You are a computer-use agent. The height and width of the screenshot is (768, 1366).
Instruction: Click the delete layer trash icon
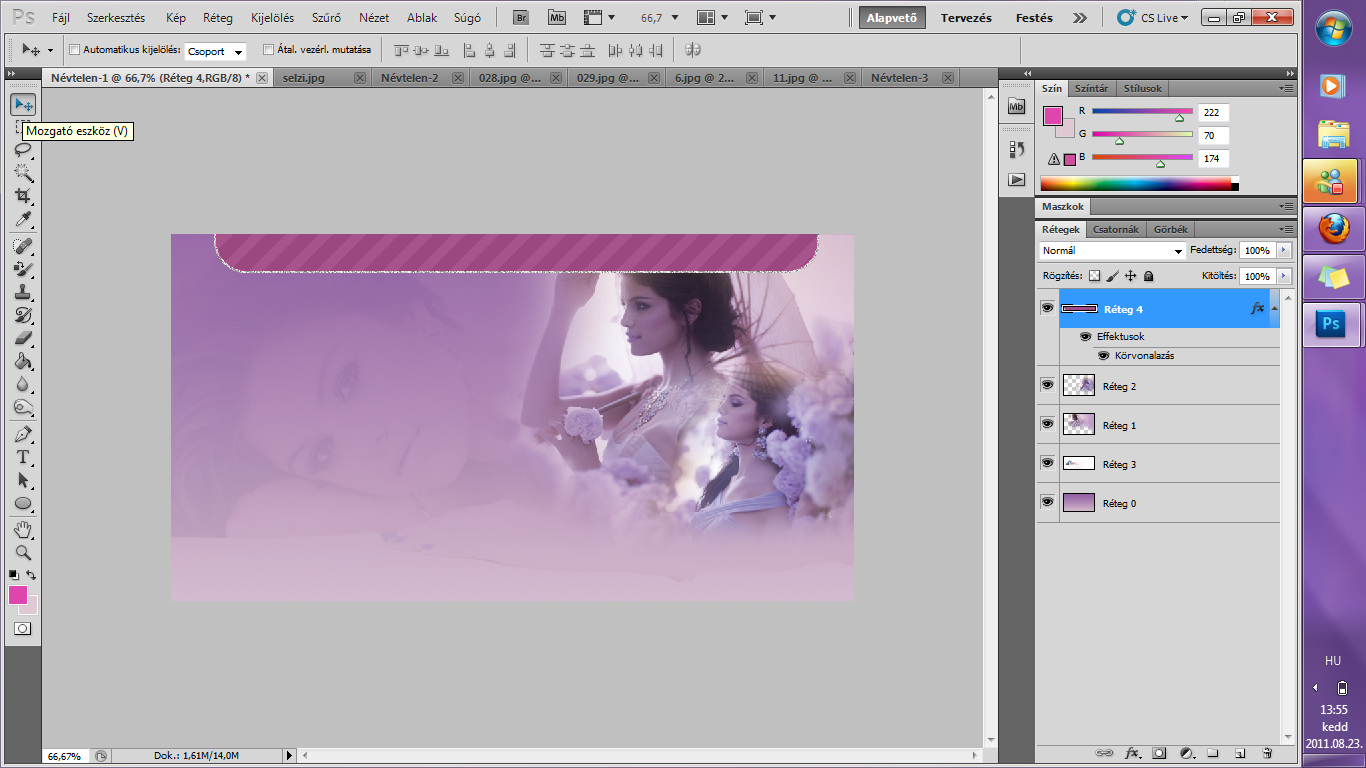[1266, 752]
